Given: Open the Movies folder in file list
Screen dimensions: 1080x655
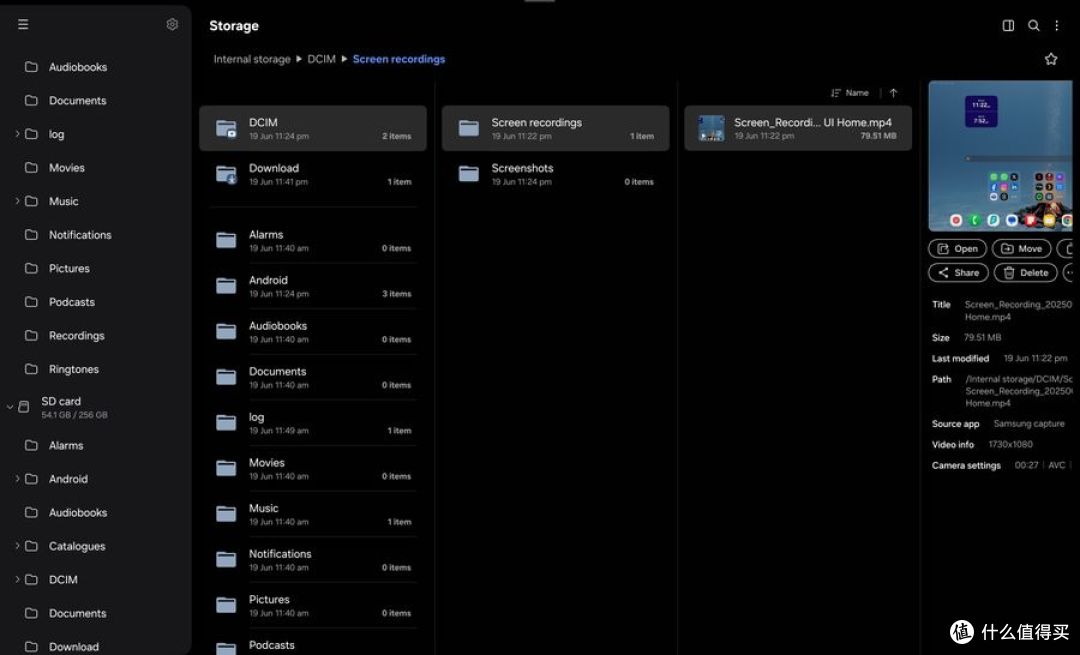Looking at the screenshot, I should tap(313, 468).
